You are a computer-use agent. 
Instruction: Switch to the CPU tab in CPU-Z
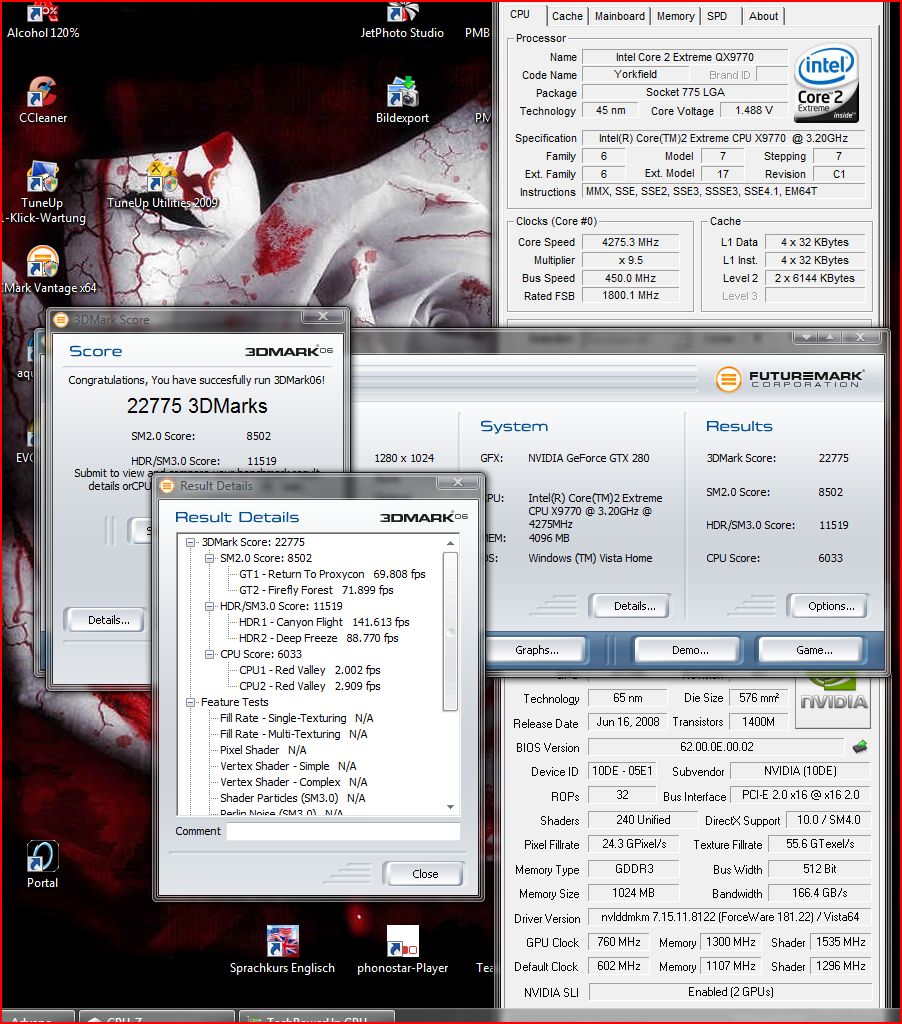tap(520, 14)
